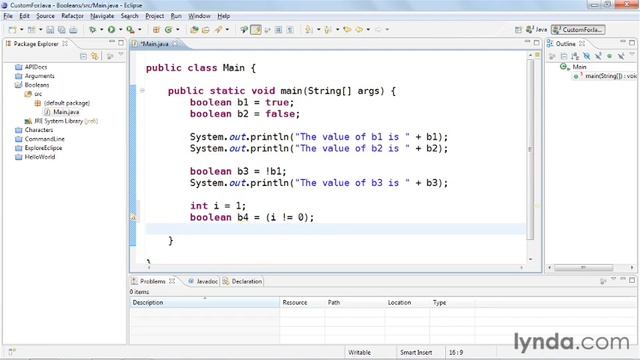Open the Next Annotation dropdown arrow
Screen dimensions: 640x360
[x=318, y=29]
